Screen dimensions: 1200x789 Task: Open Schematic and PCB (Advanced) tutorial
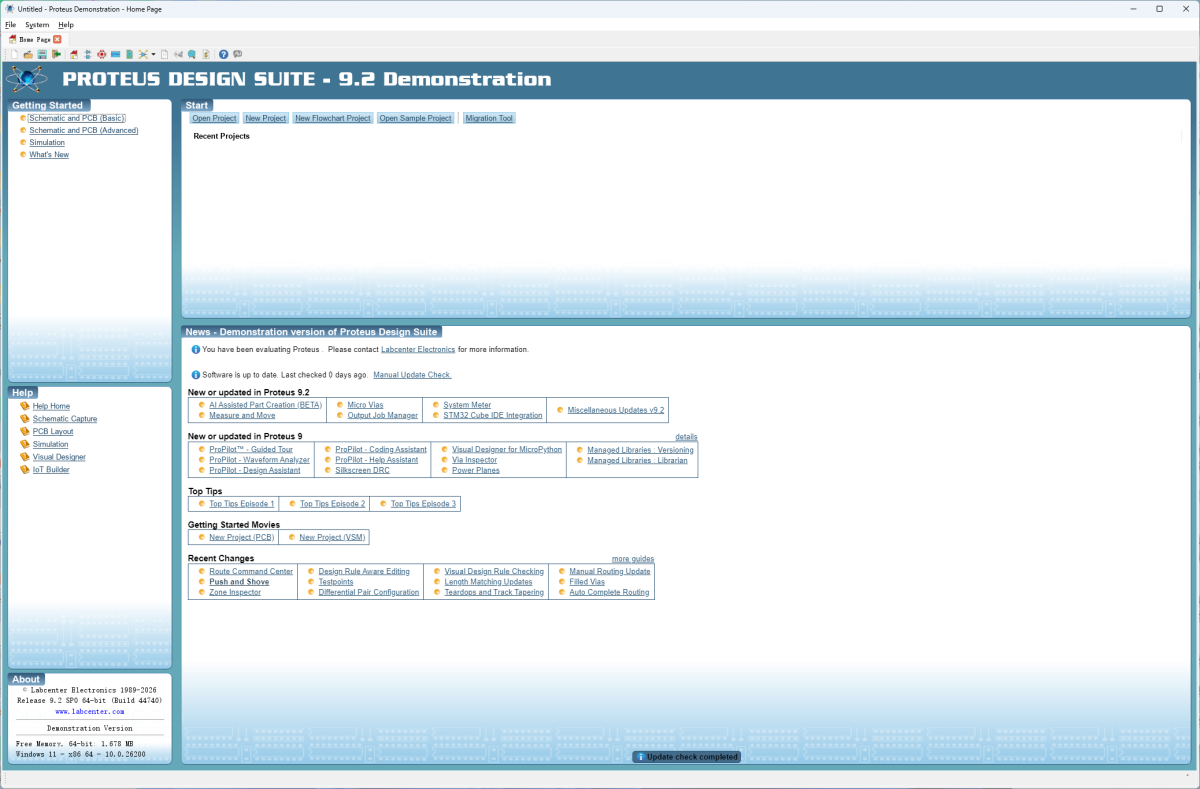point(84,130)
